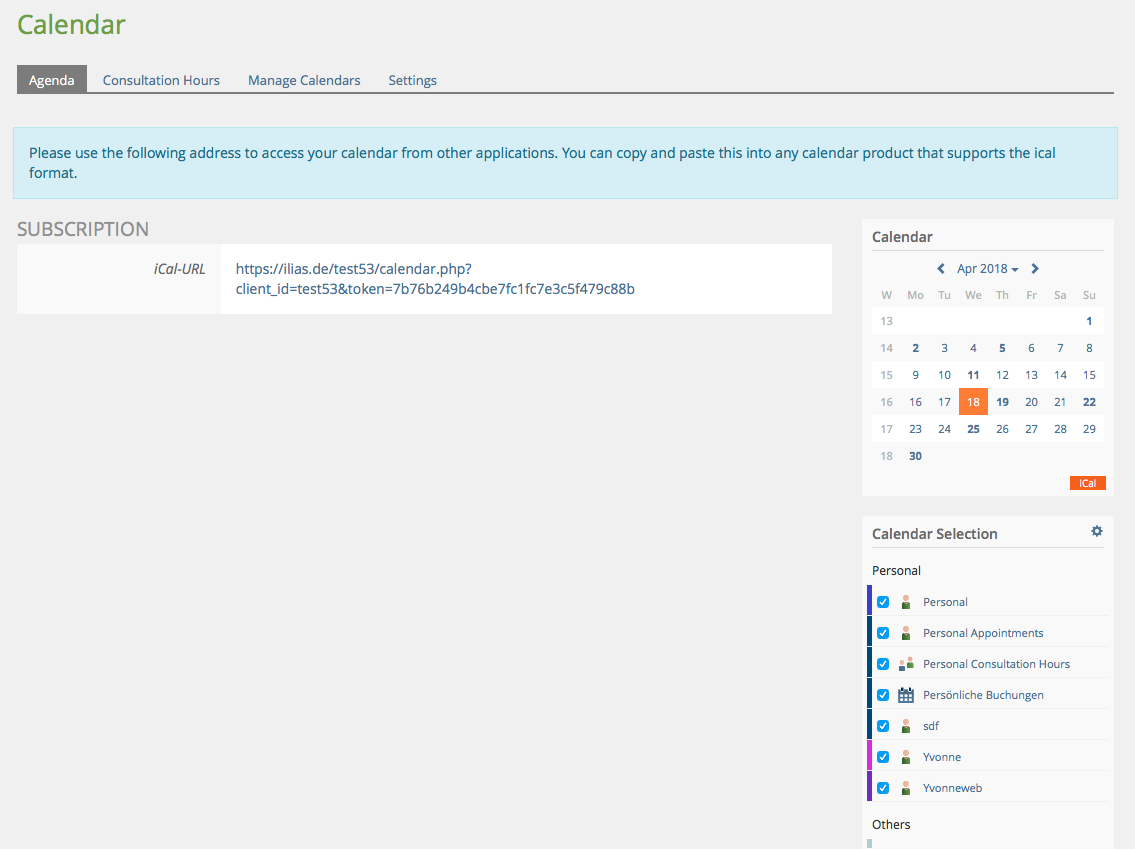
Task: Disable the Yvonneweb calendar checkbox
Action: [x=883, y=788]
